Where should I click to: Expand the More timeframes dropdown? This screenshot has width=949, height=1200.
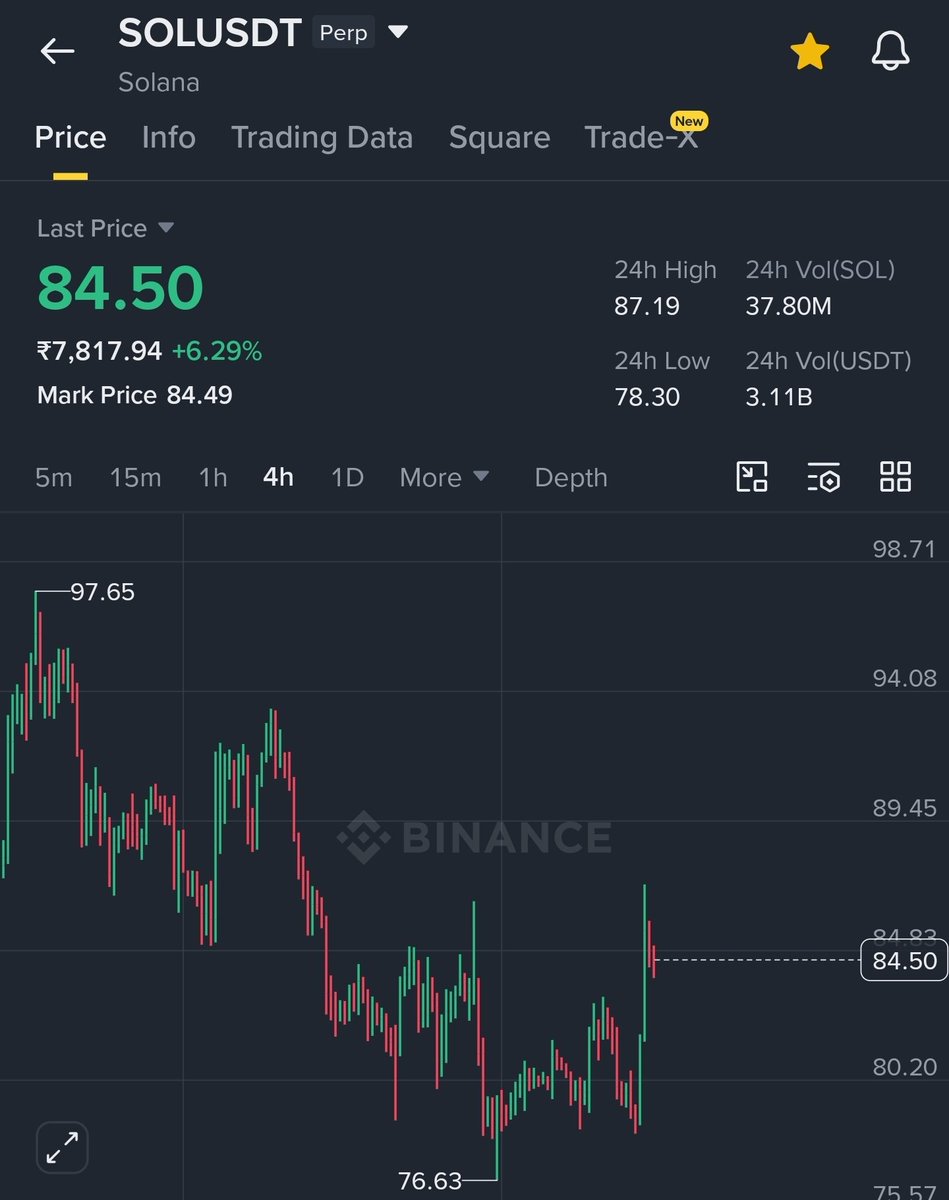click(x=444, y=477)
